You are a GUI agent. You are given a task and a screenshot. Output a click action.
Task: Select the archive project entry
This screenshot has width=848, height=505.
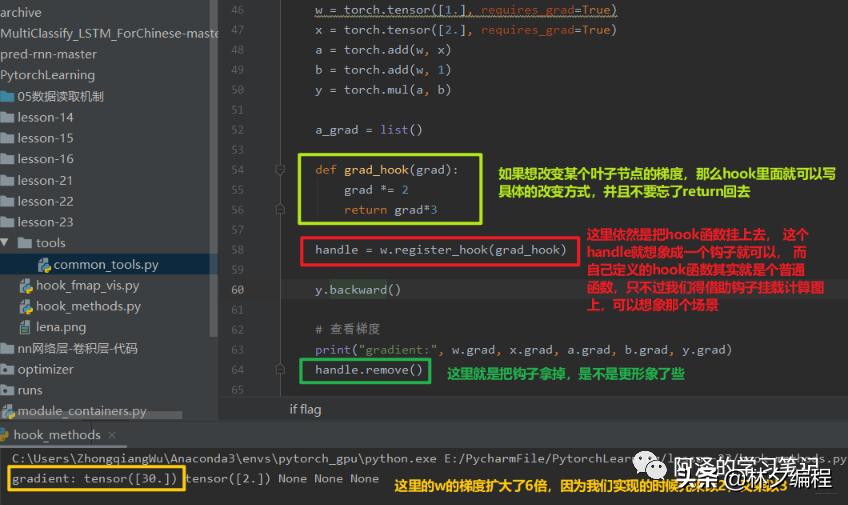coord(21,12)
